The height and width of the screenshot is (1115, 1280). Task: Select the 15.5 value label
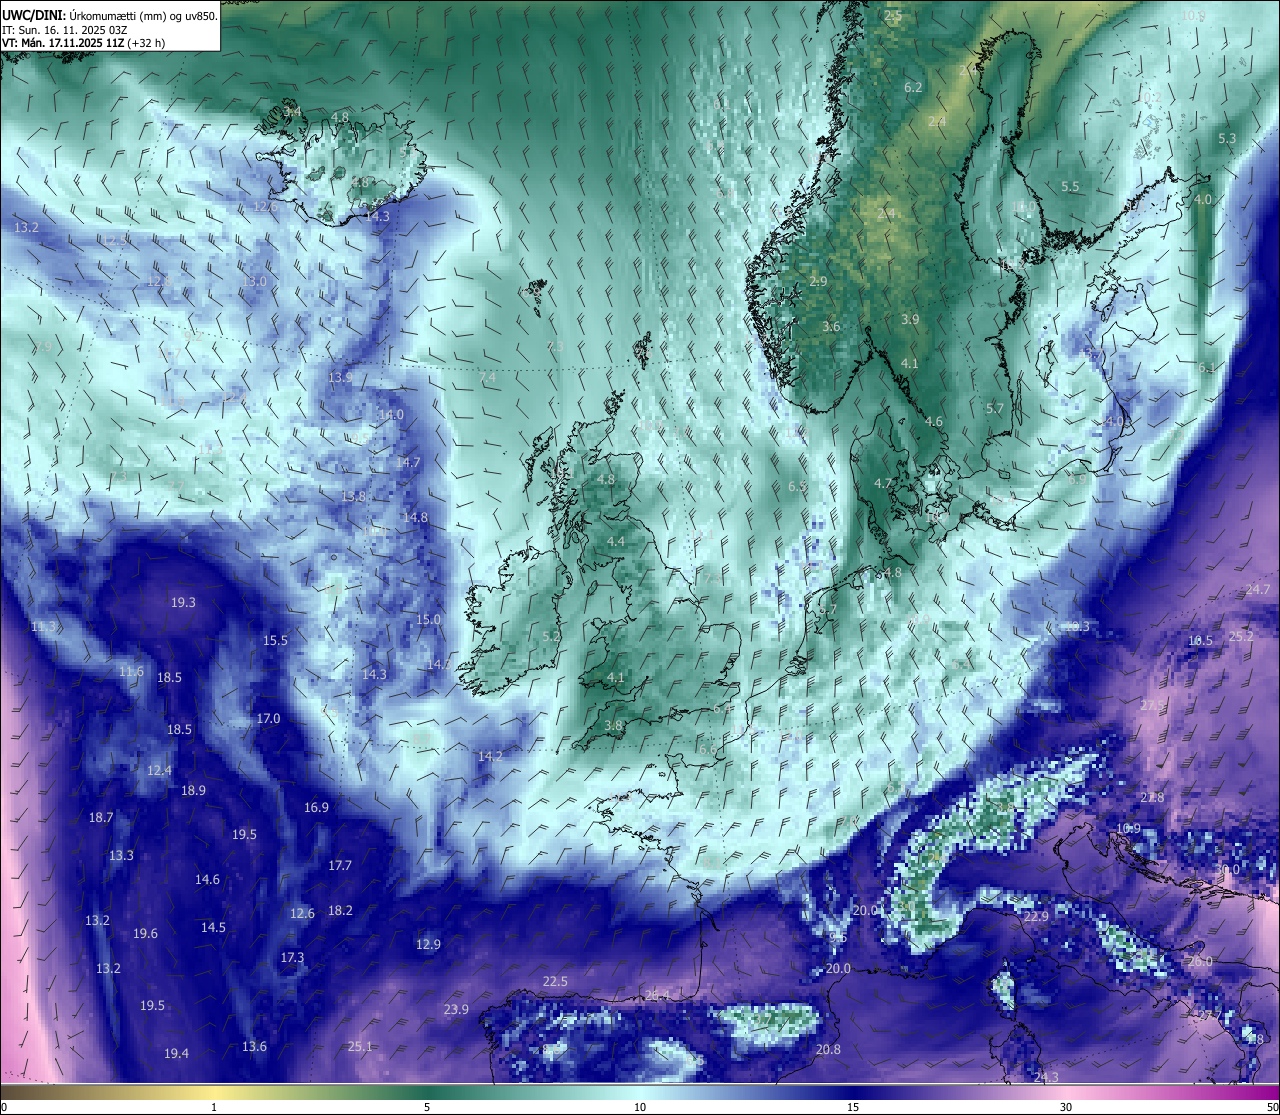[275, 640]
